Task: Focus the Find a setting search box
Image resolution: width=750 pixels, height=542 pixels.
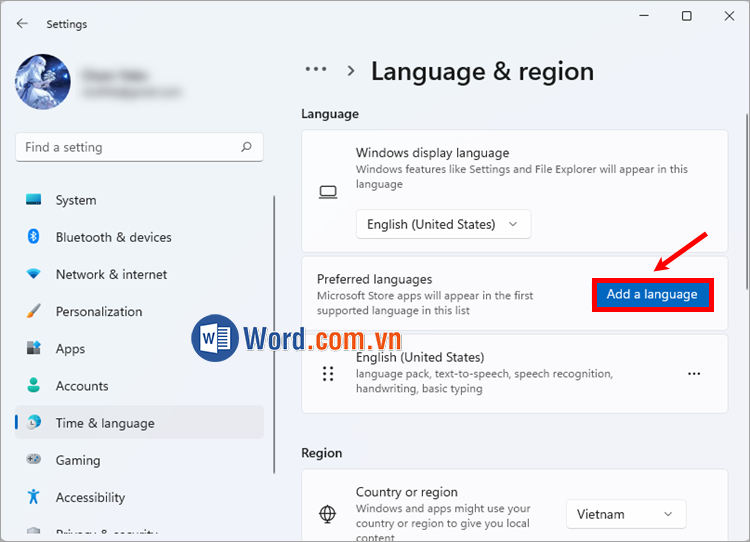Action: click(x=139, y=147)
